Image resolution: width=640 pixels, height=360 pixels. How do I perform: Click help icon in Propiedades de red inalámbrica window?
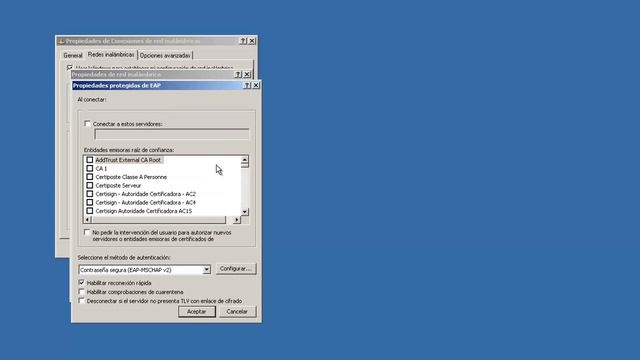click(238, 75)
